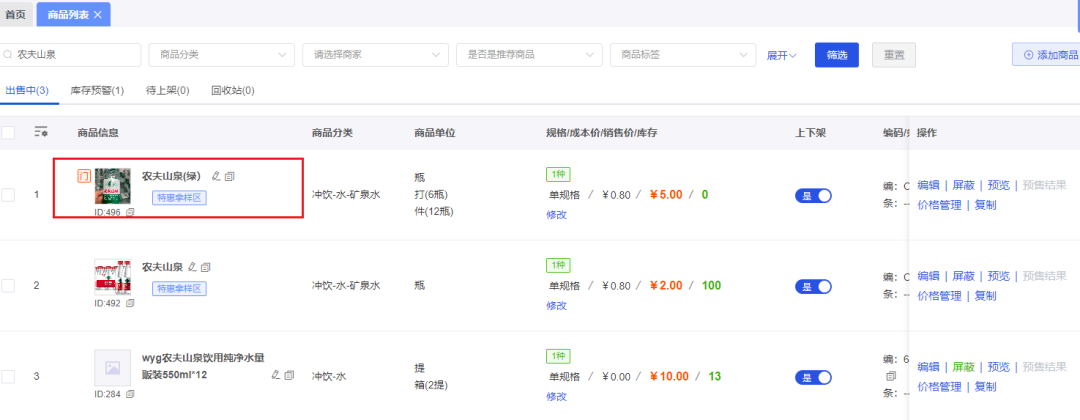Screen dimensions: 1080x420
Task: Check the checkbox for row 2
Action: click(x=8, y=286)
